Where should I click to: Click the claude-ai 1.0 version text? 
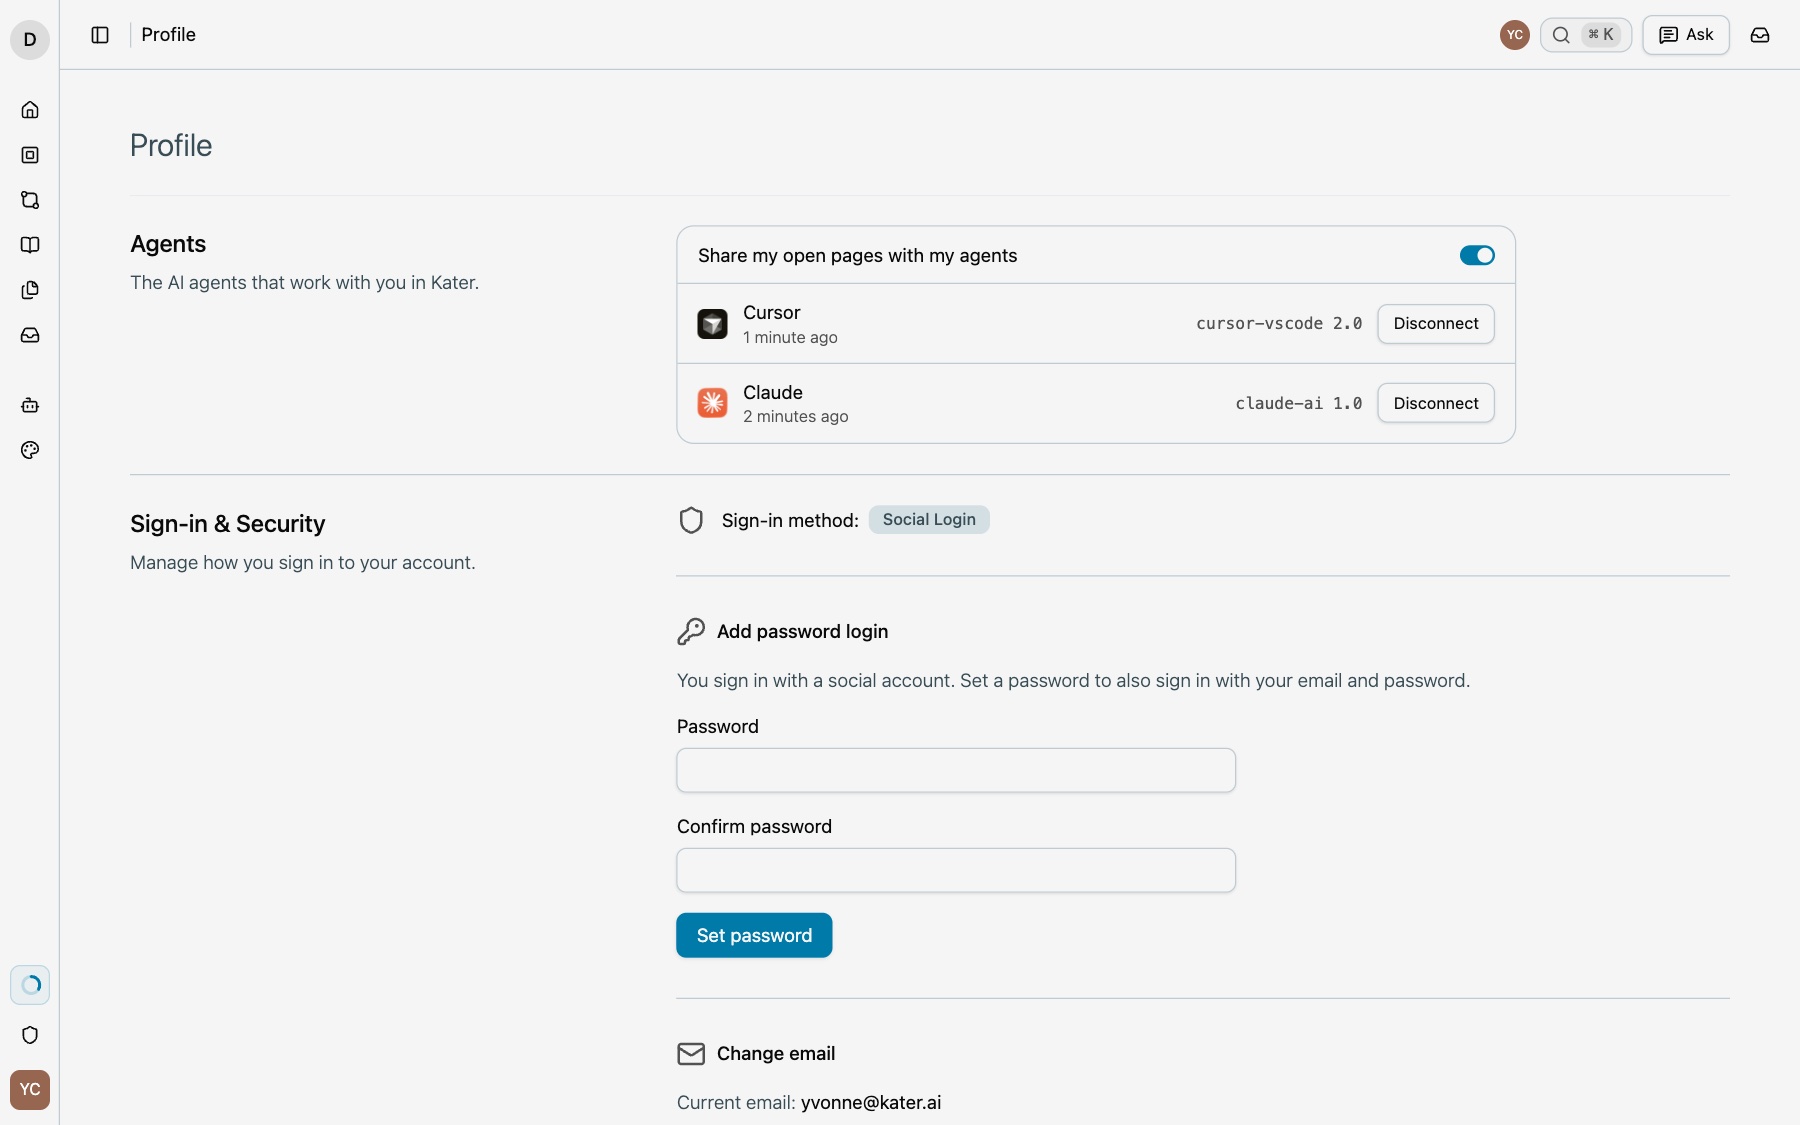pyautogui.click(x=1299, y=403)
